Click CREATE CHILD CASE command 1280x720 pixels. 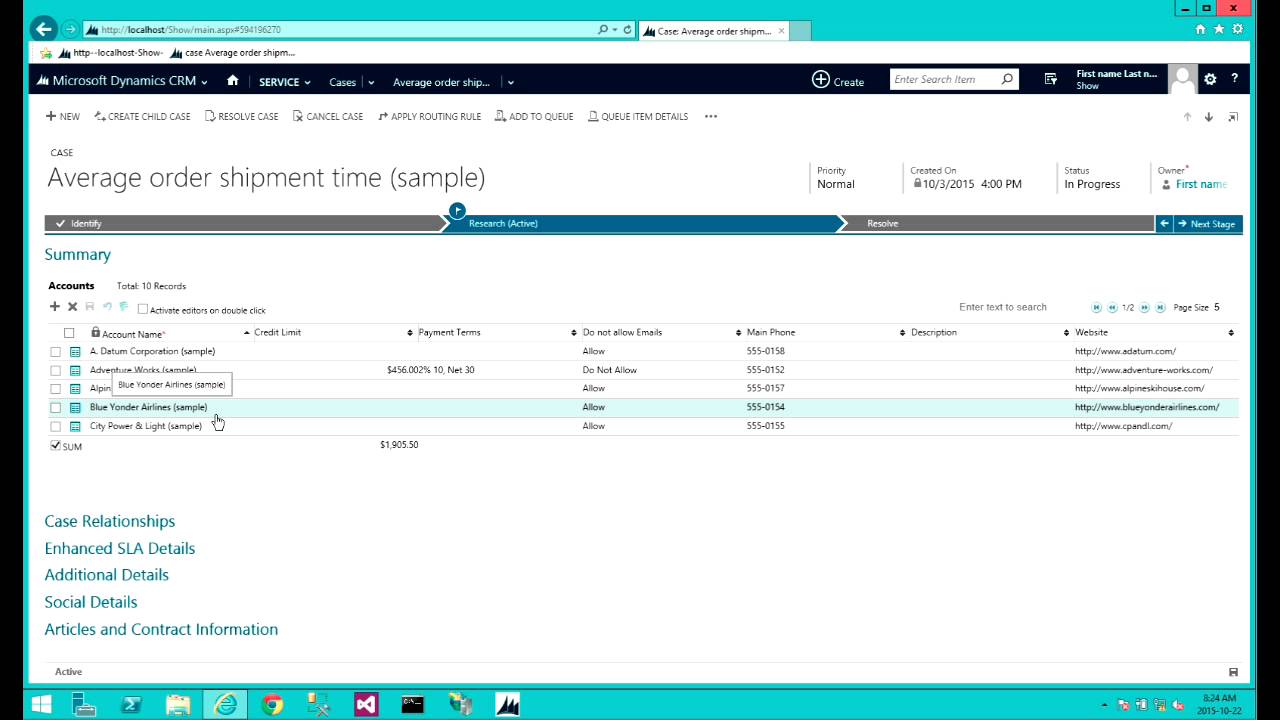pyautogui.click(x=142, y=117)
